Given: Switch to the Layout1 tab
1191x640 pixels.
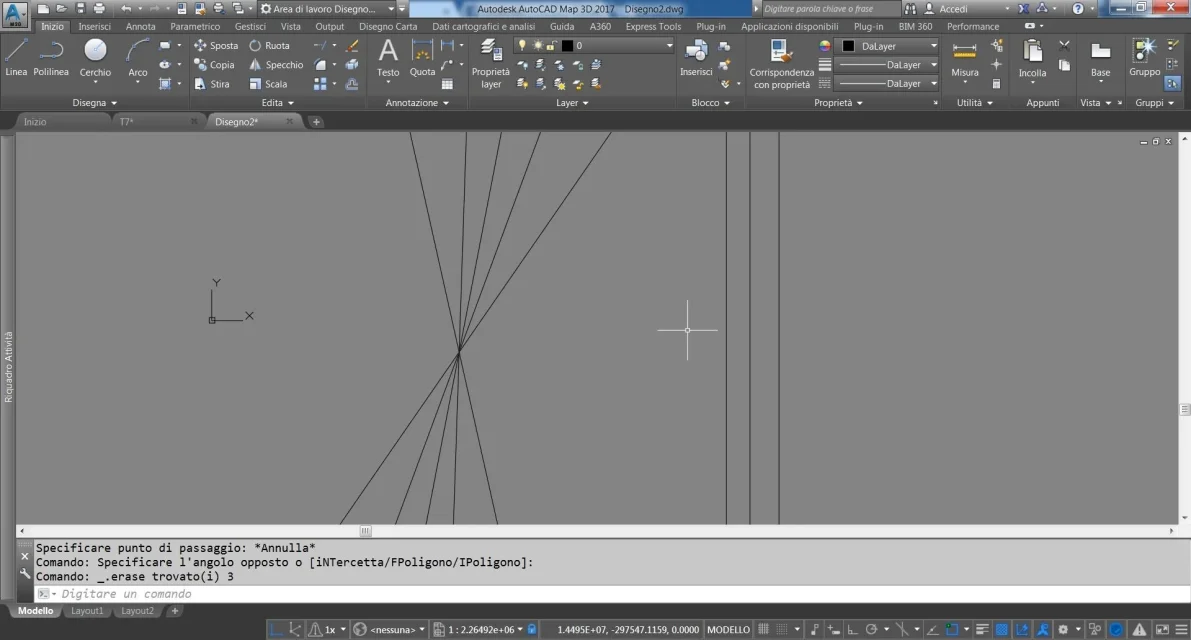Looking at the screenshot, I should click(x=87, y=610).
